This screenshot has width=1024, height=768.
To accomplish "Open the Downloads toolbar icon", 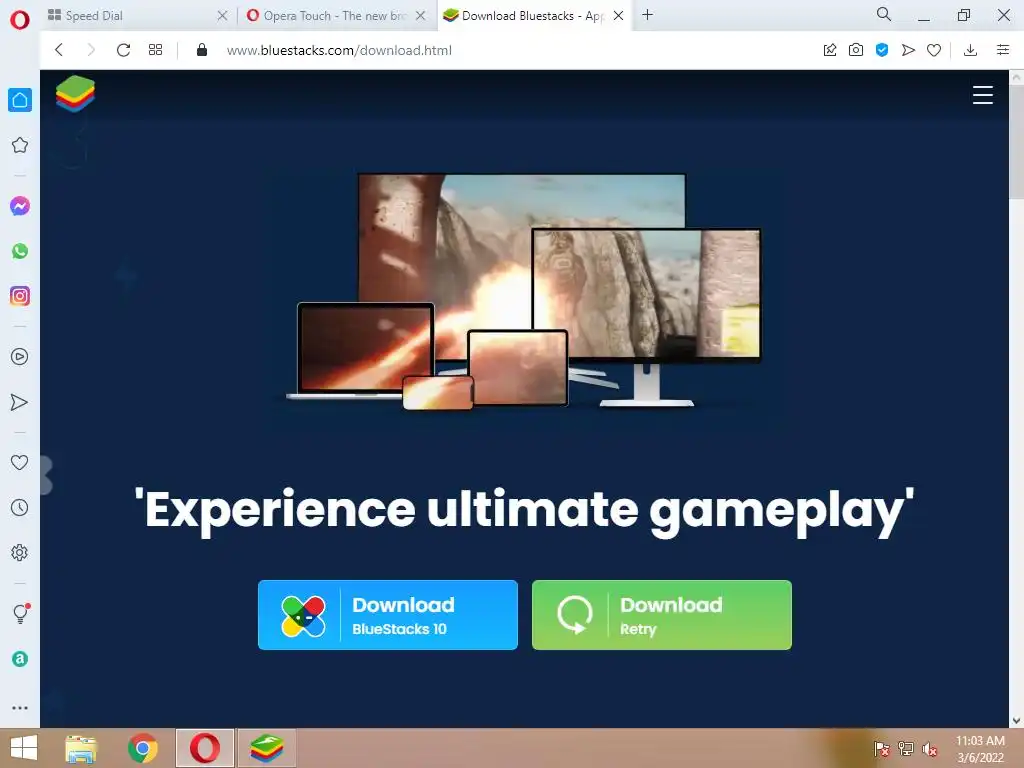I will pos(970,50).
